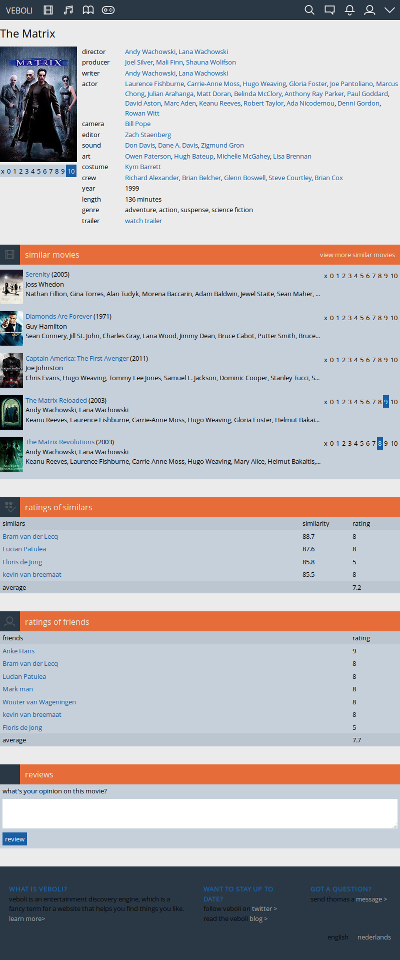Open Mark man friend profile

18,689
